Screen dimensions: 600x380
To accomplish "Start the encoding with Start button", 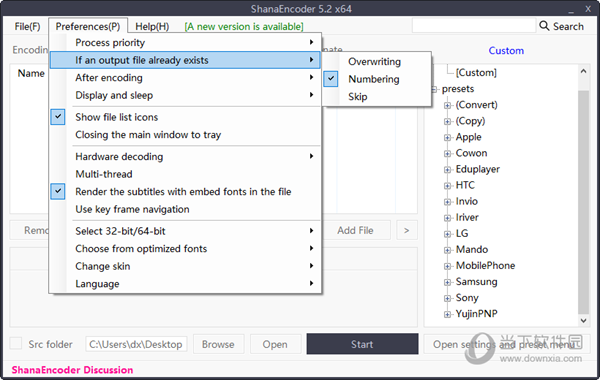I will [362, 344].
